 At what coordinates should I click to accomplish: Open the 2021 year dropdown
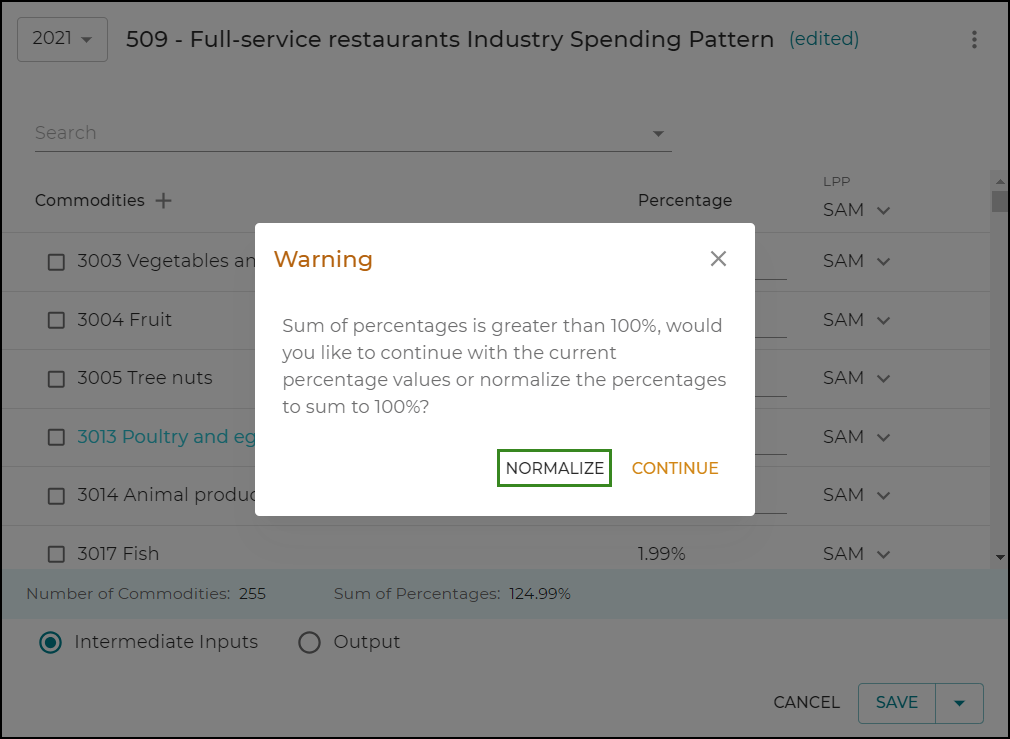62,38
